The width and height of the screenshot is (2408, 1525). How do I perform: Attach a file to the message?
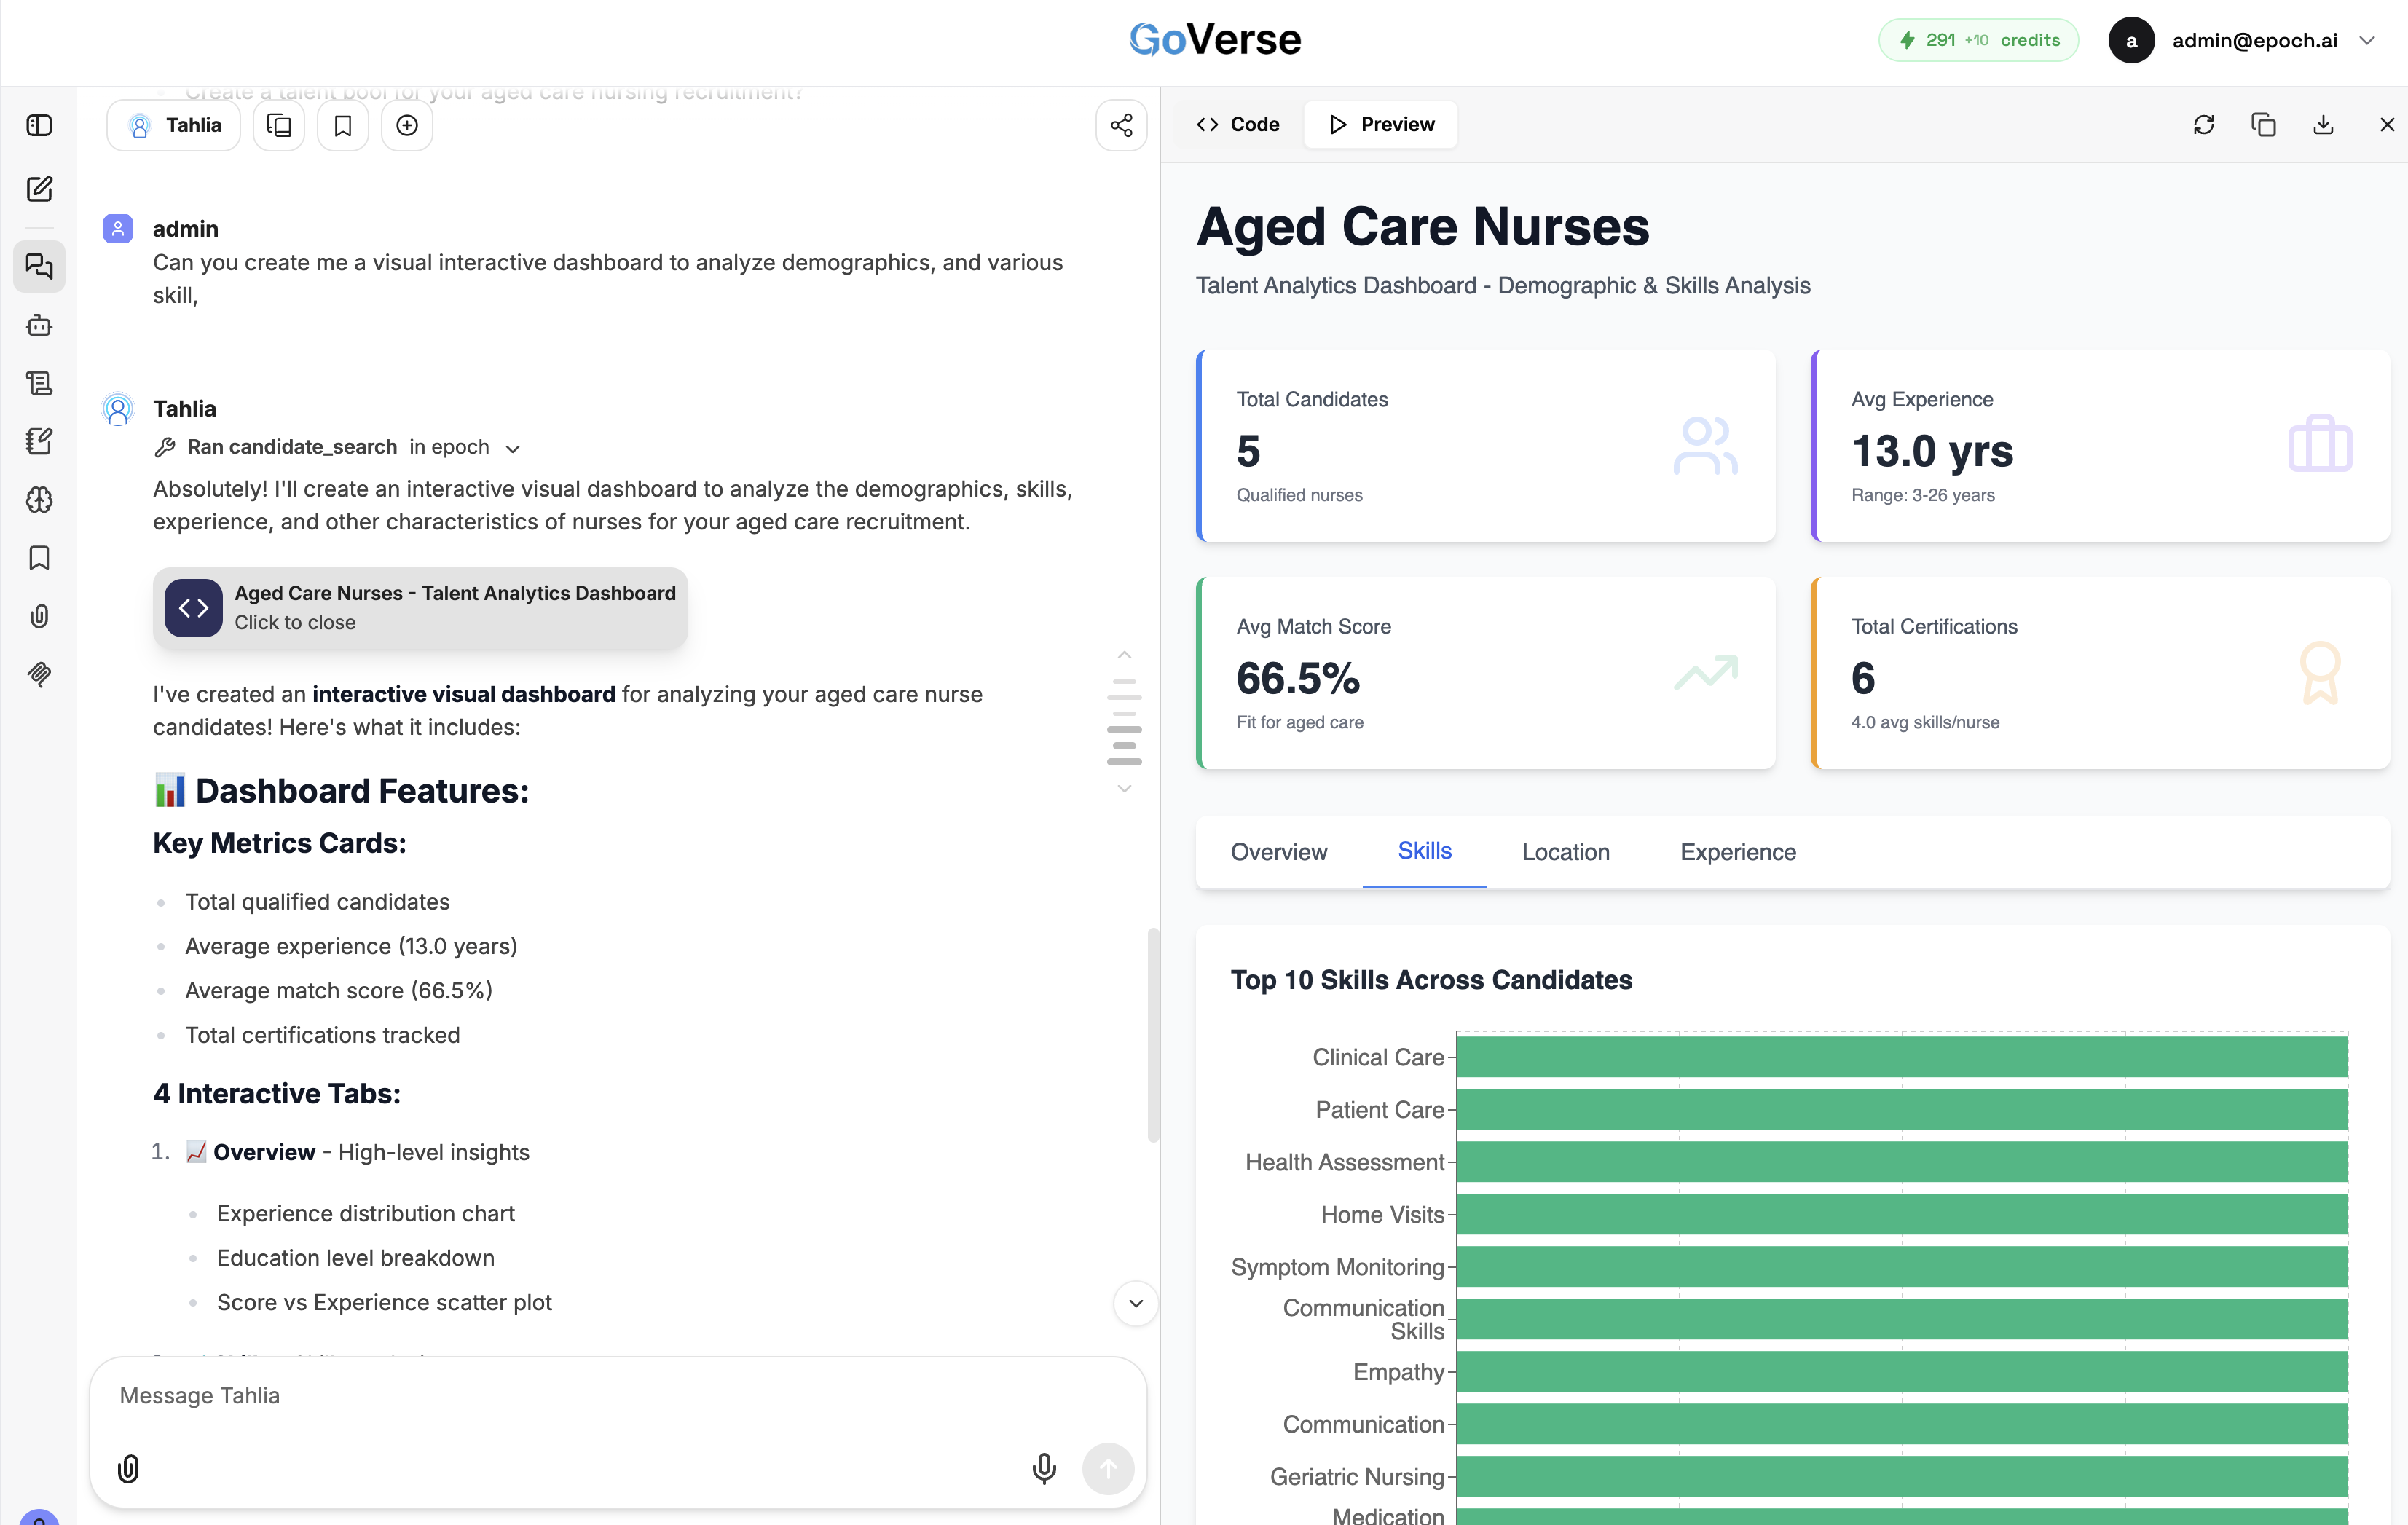128,1468
